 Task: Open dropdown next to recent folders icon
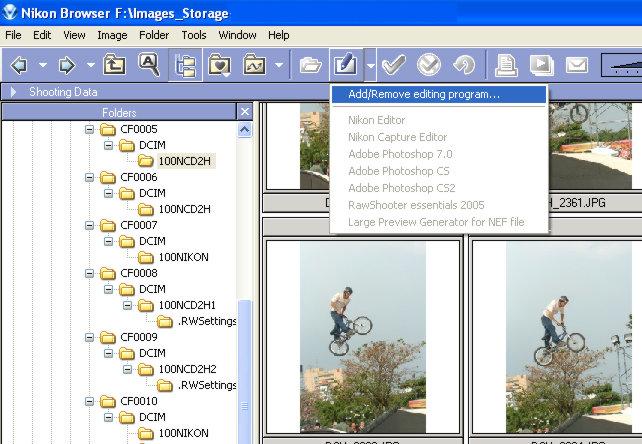point(279,65)
